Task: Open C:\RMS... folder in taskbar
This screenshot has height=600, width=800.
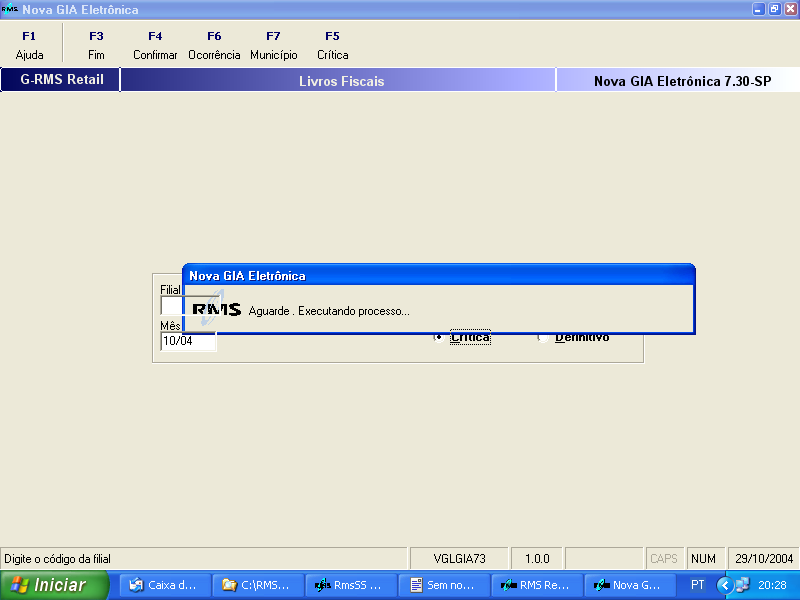Action: (x=258, y=585)
